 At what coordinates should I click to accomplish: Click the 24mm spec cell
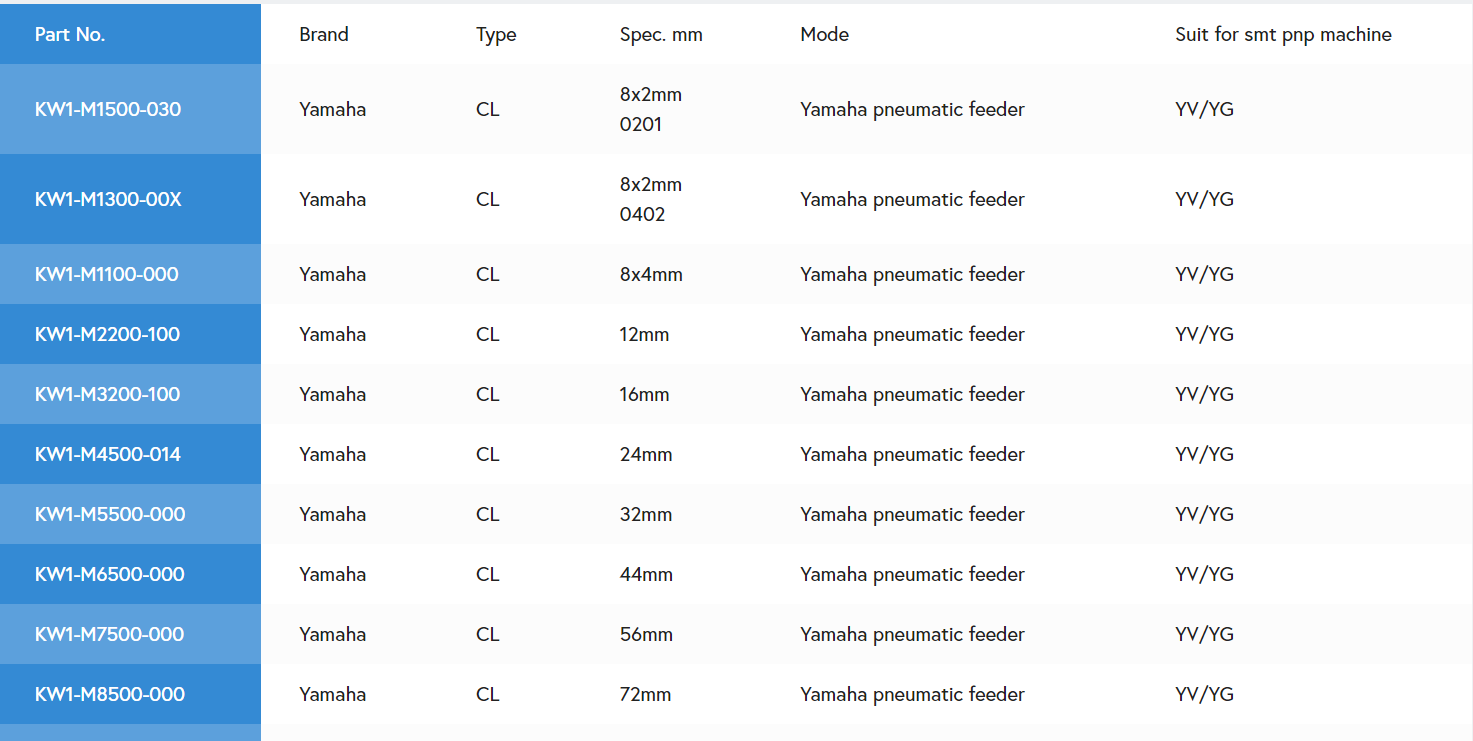646,454
